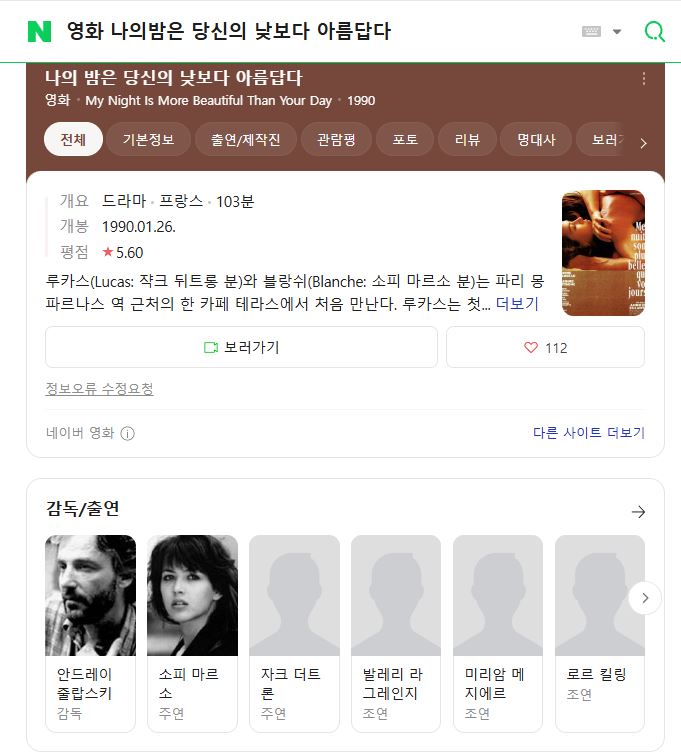This screenshot has height=754, width=681.
Task: Click the green search magnifier icon
Action: click(x=655, y=32)
